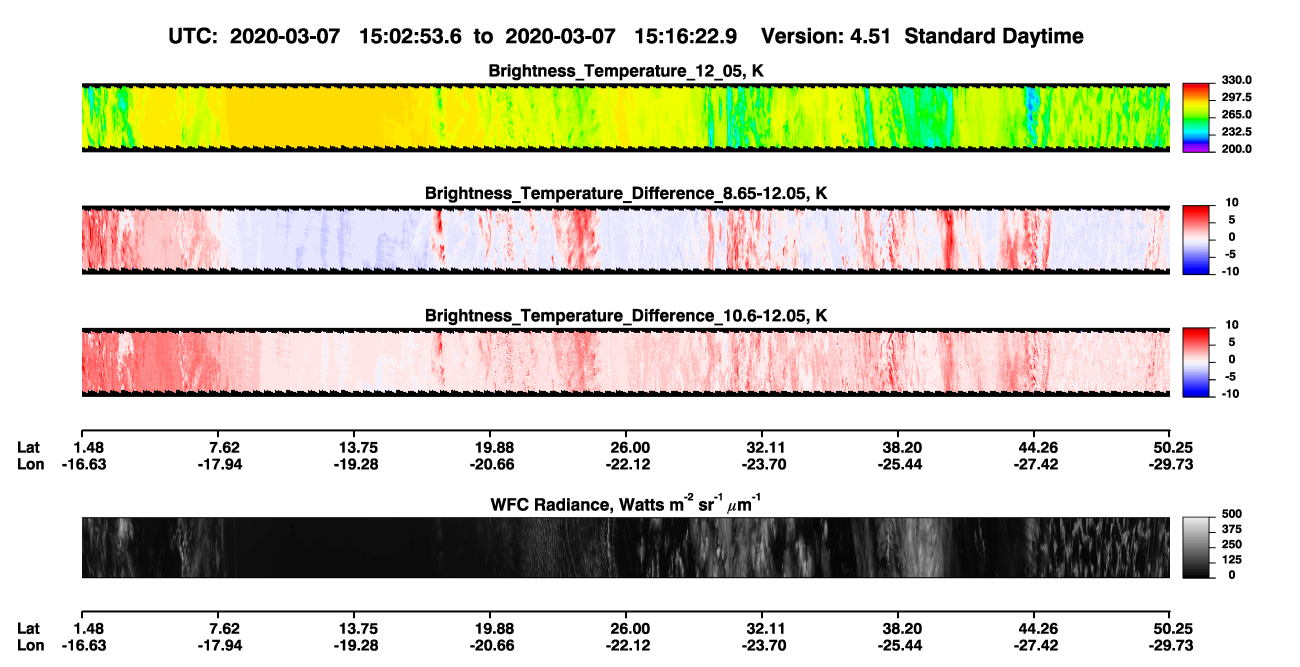Click the 330.0 color bar label
The width and height of the screenshot is (1300, 667).
pyautogui.click(x=1235, y=80)
